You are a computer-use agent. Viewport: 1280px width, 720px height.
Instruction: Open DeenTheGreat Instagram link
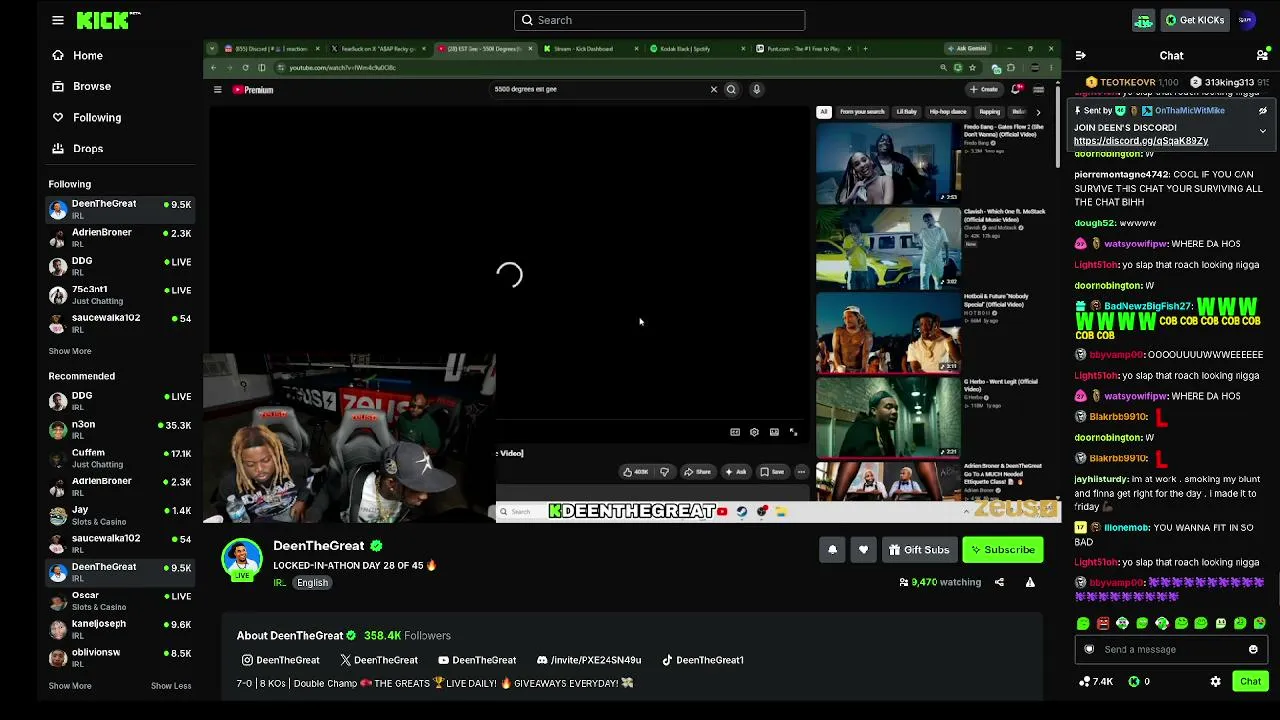[281, 660]
